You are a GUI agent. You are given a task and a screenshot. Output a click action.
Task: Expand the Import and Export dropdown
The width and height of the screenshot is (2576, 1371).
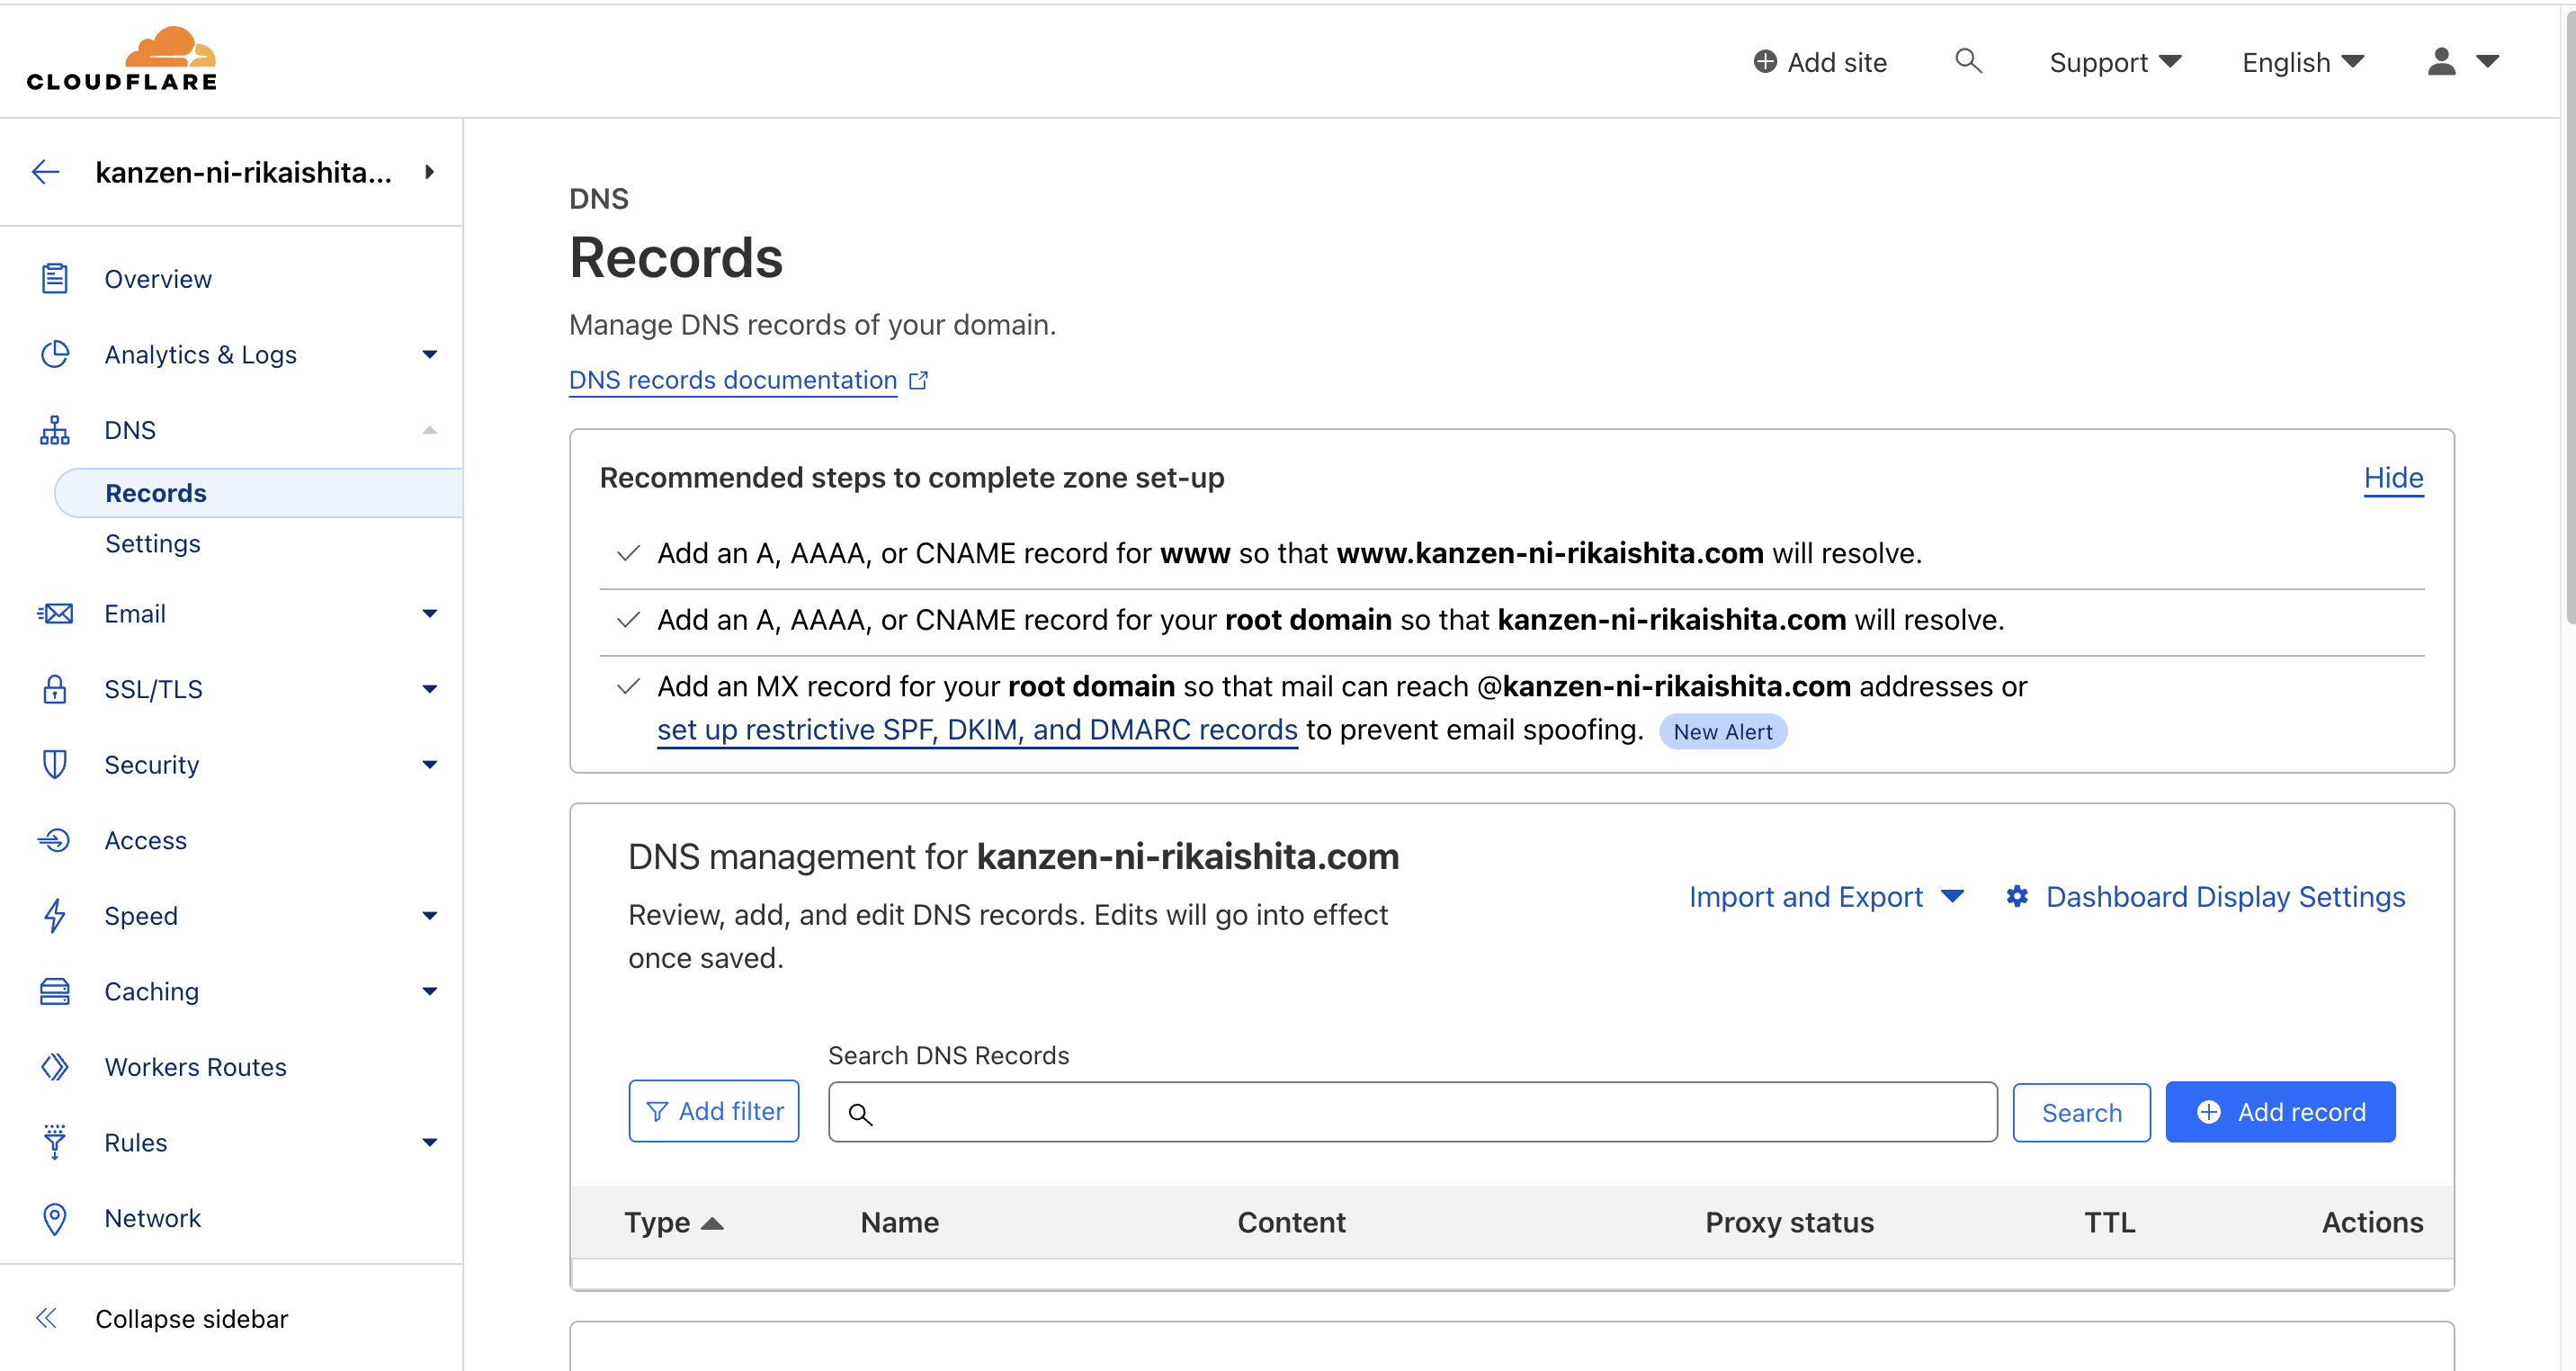pos(1826,896)
